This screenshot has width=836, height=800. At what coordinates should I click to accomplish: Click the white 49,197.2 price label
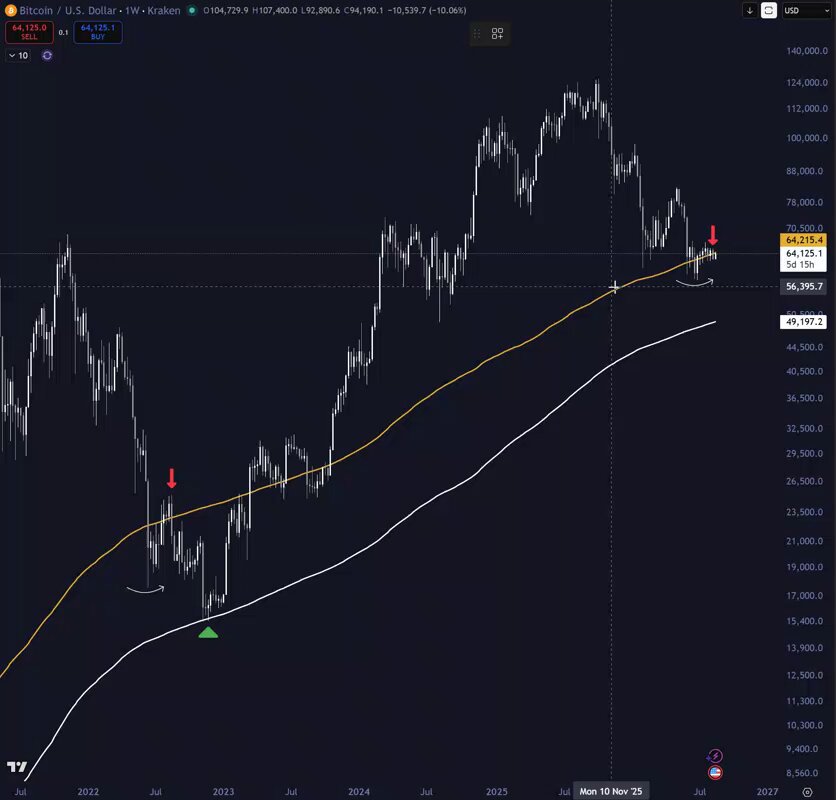click(x=803, y=322)
